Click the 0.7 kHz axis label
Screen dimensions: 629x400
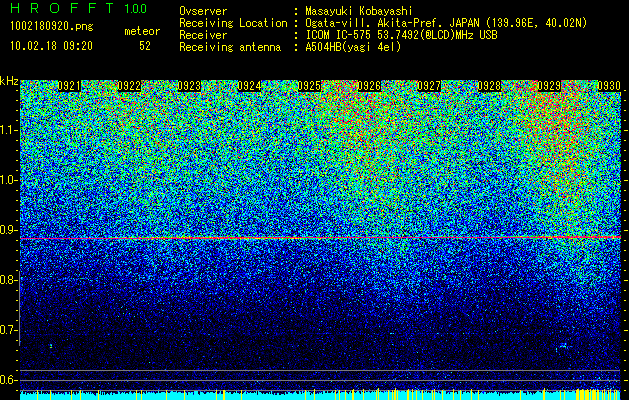8,330
